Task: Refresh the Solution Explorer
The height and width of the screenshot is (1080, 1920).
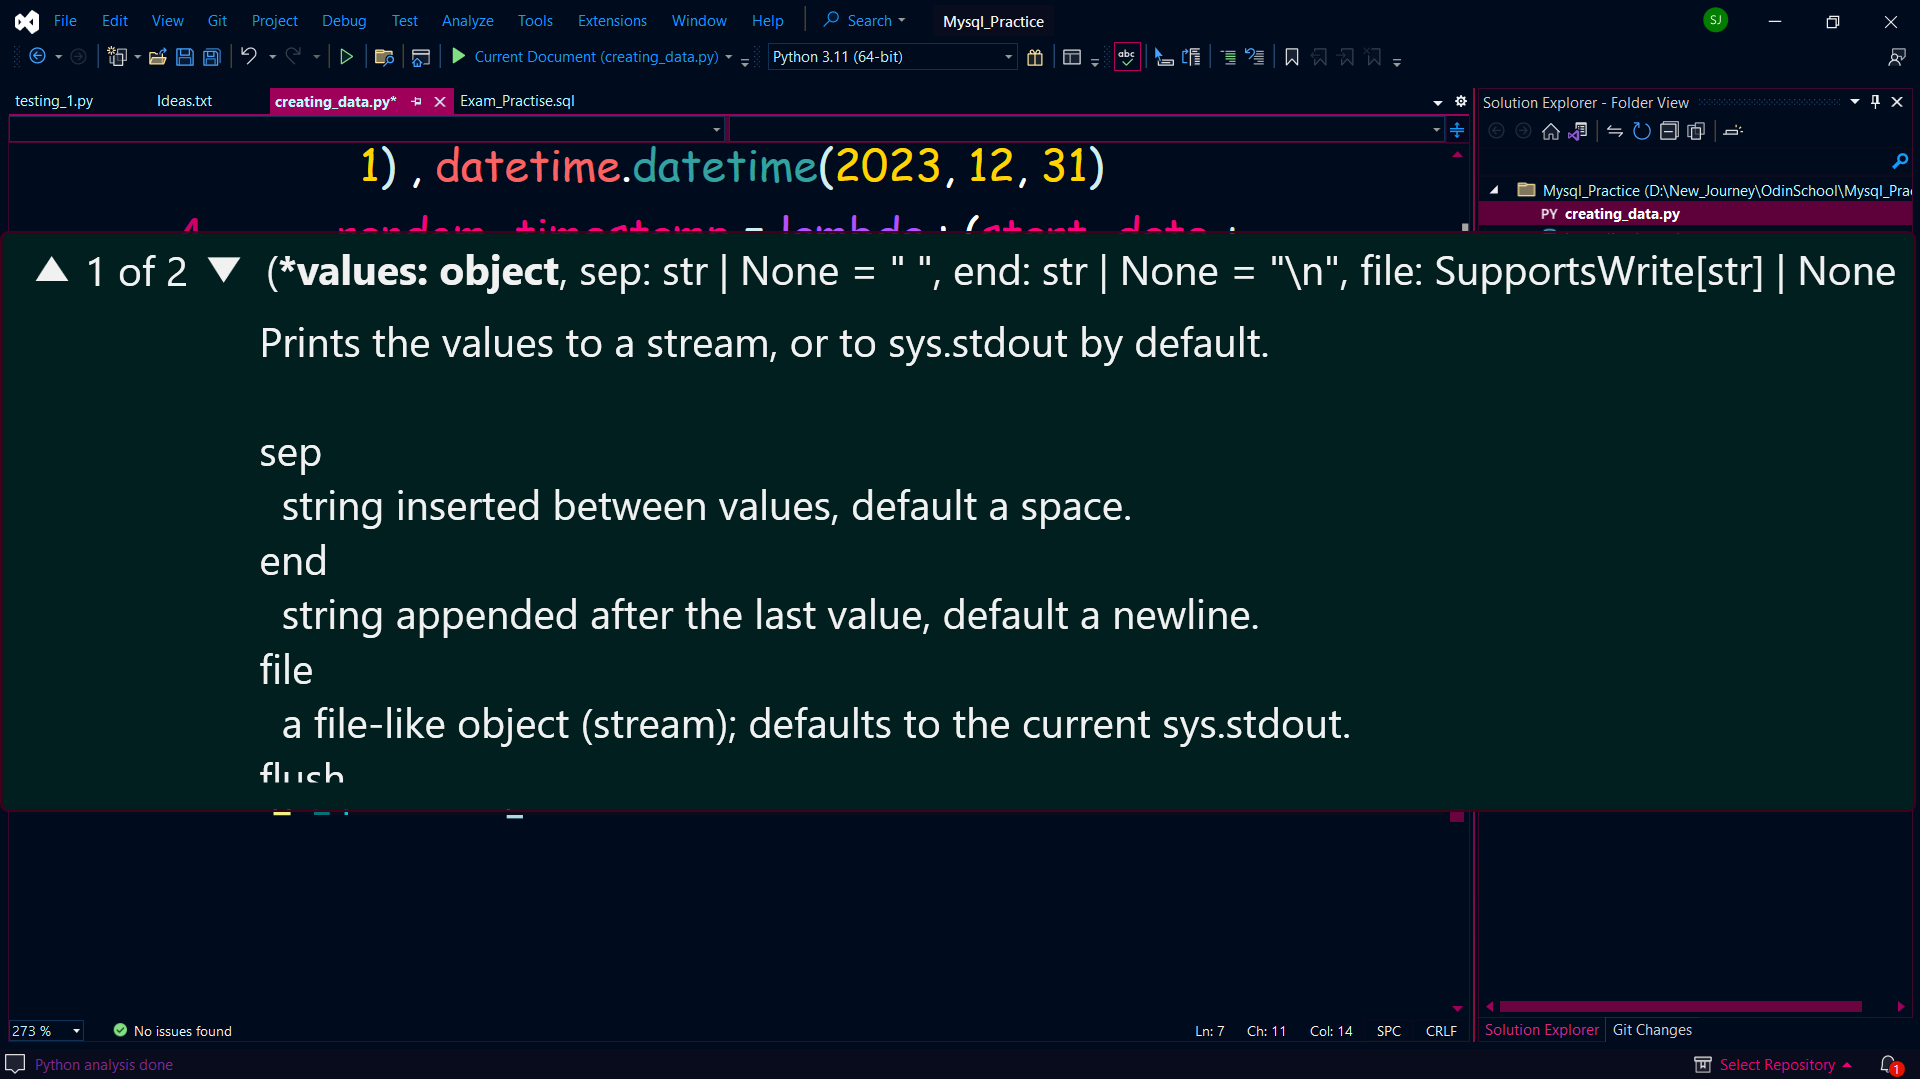Action: click(1642, 131)
